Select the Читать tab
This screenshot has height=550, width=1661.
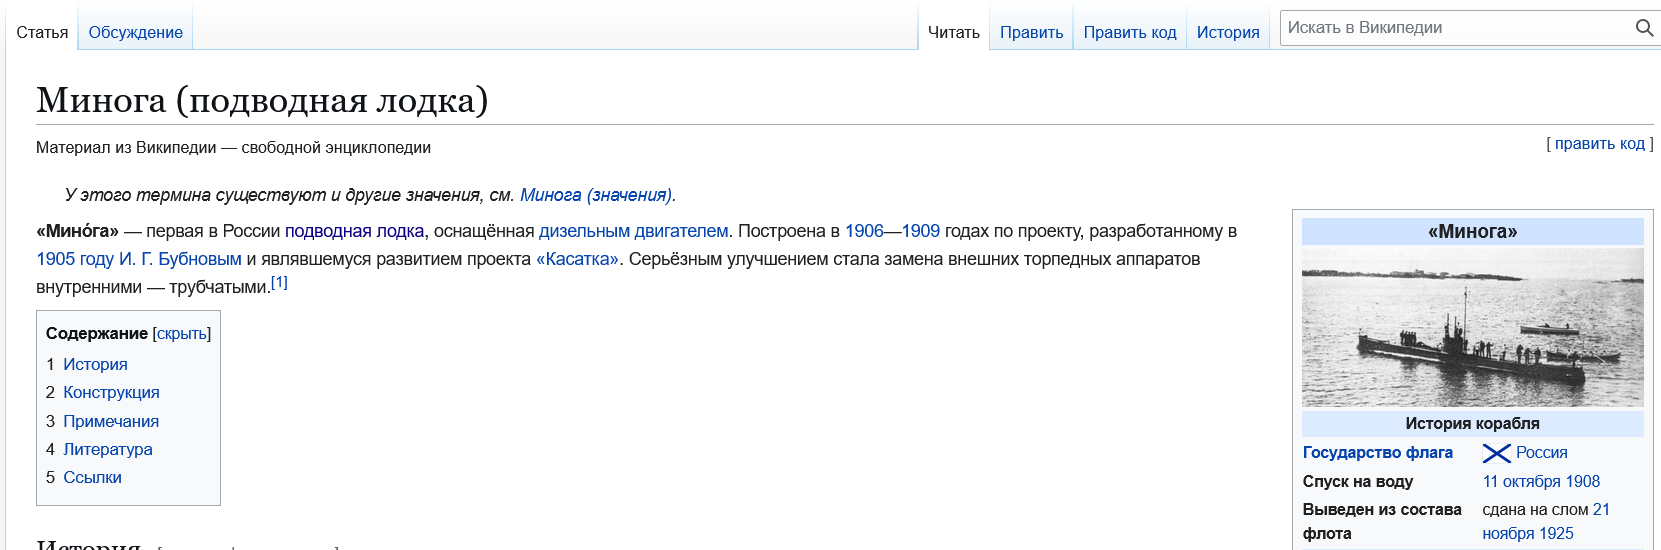tap(953, 32)
